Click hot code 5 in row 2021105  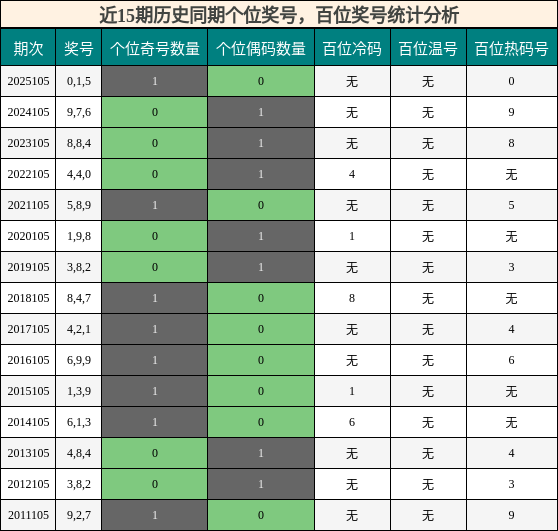[x=512, y=205]
